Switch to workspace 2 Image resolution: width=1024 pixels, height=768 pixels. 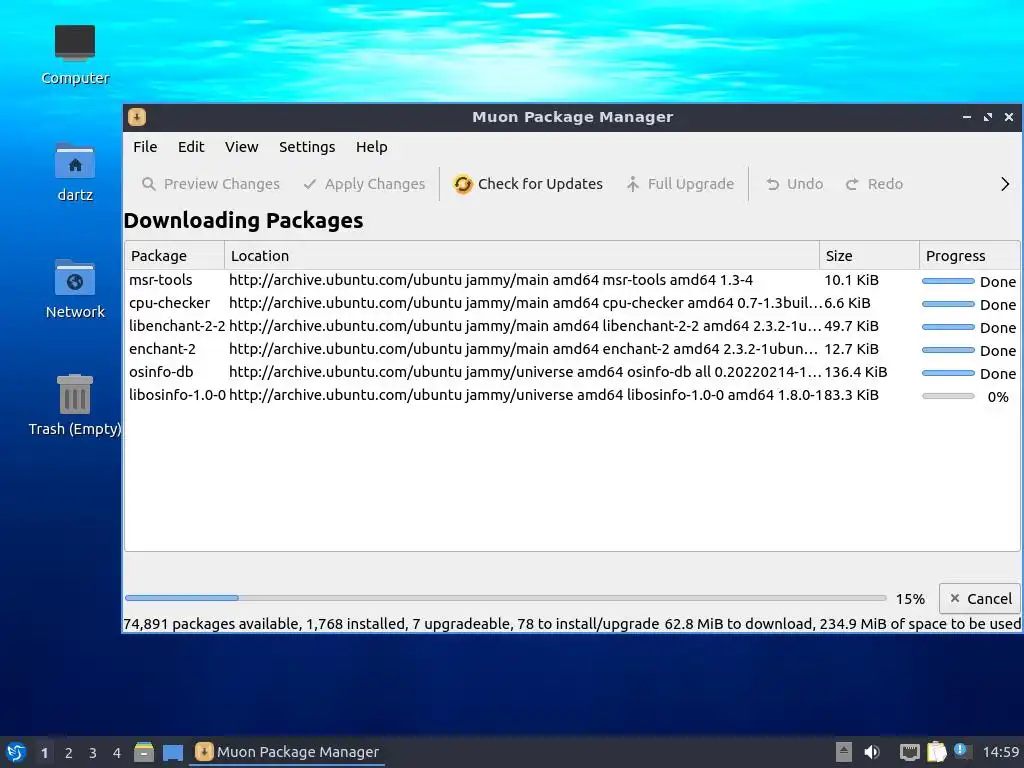pos(69,753)
